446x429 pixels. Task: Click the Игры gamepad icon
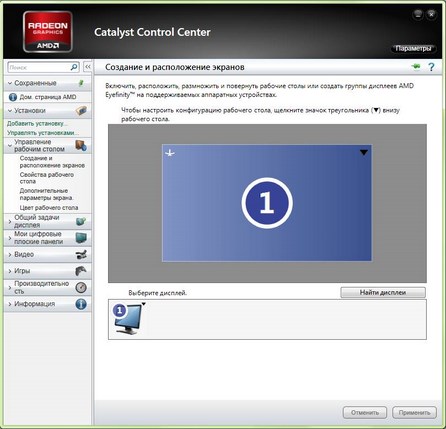tap(81, 271)
